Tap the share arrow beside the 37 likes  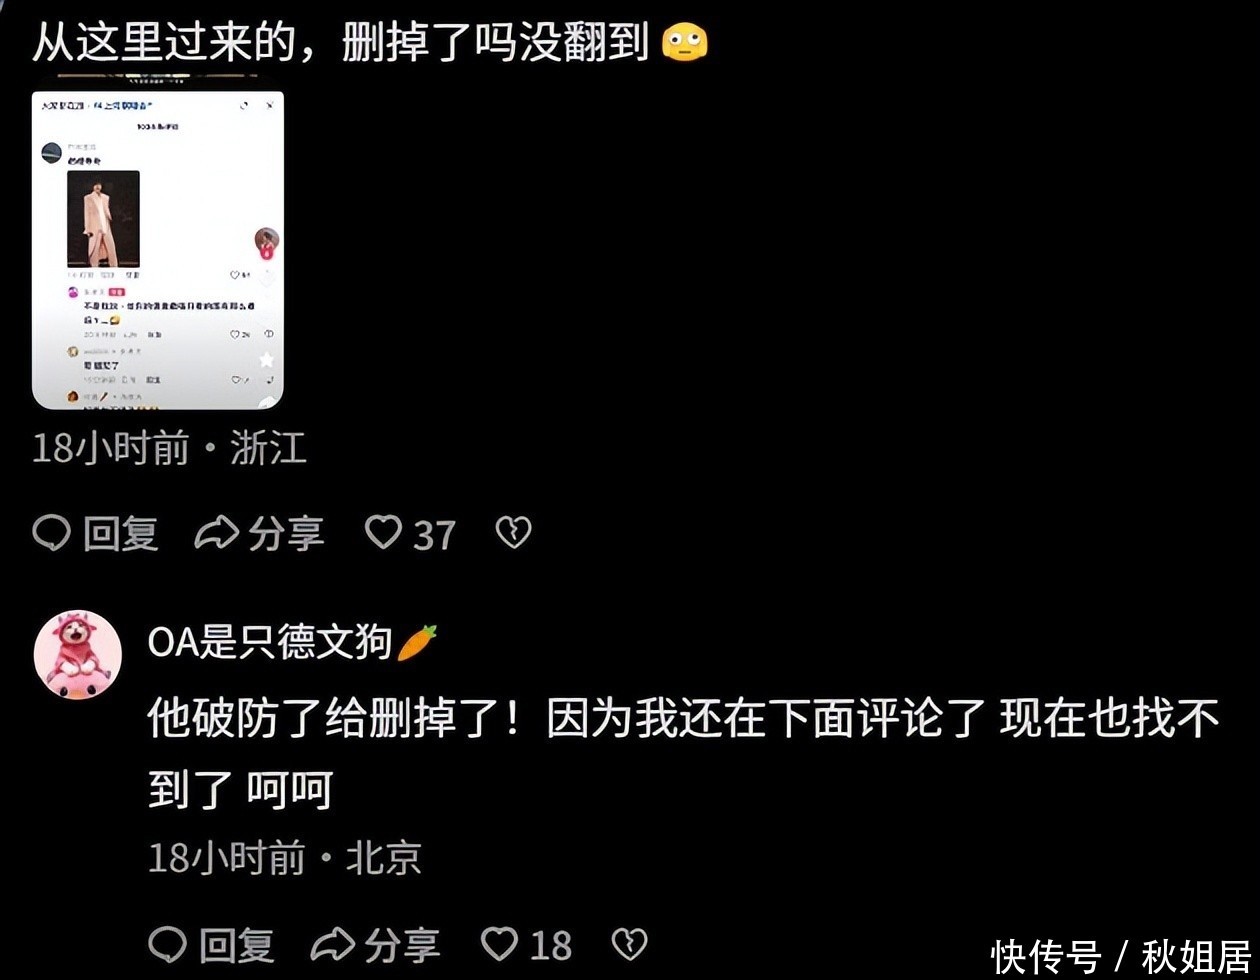216,533
